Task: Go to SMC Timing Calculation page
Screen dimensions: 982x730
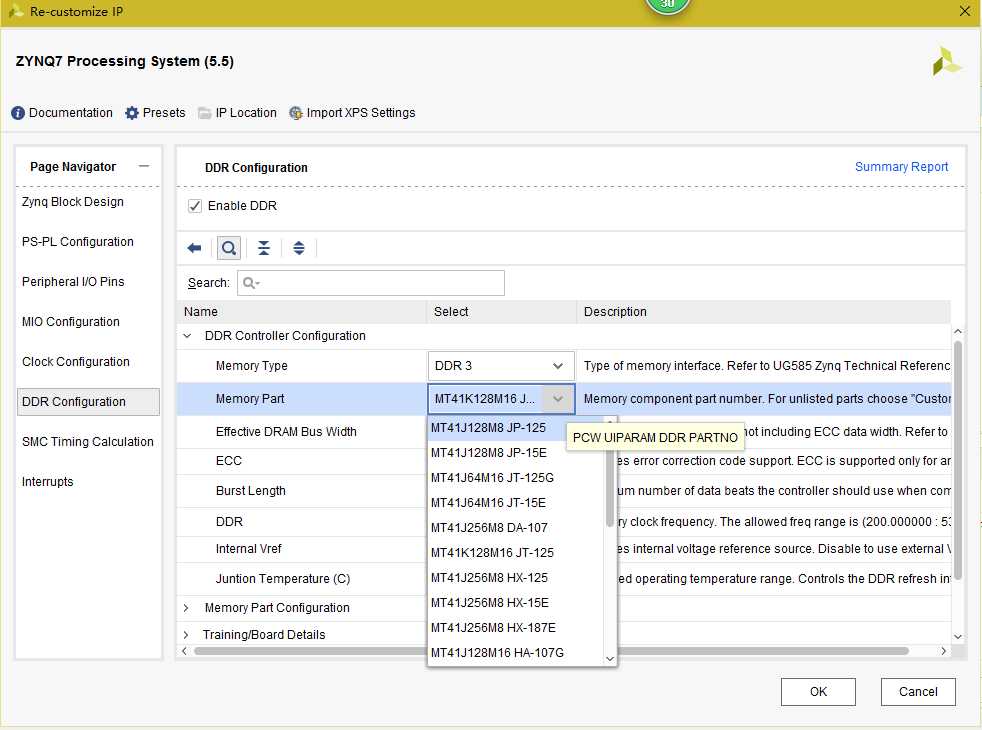Action: 88,442
